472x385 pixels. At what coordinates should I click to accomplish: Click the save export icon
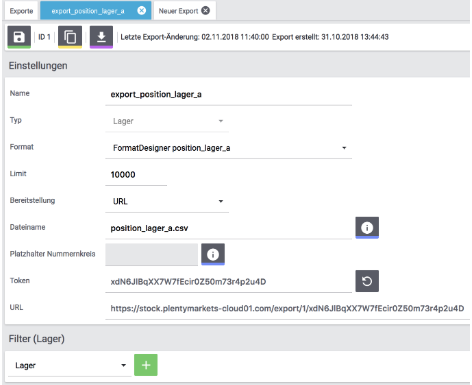[19, 37]
